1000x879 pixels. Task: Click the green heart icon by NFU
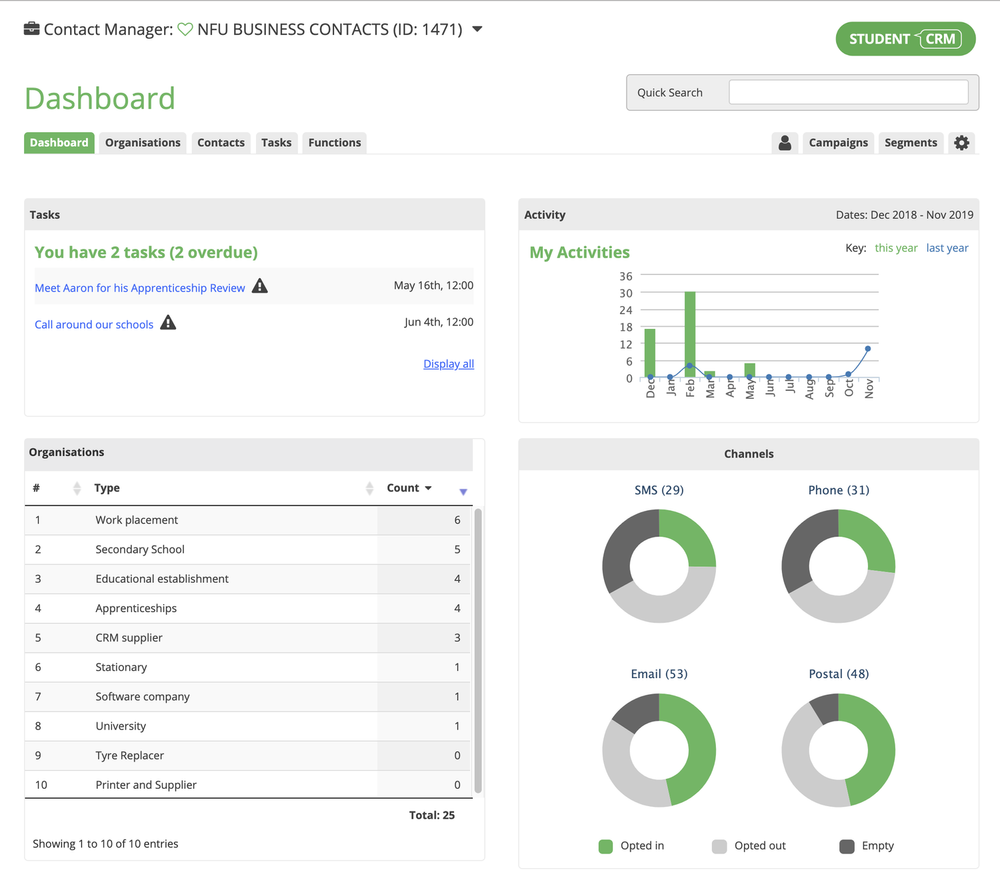(185, 29)
